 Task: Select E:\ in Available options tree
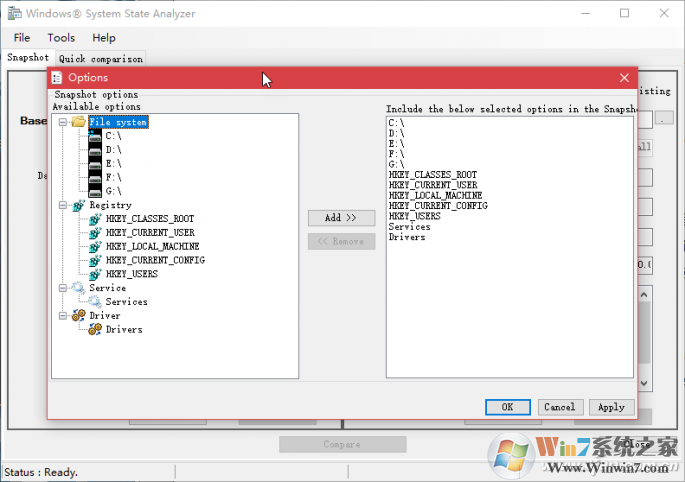[114, 164]
